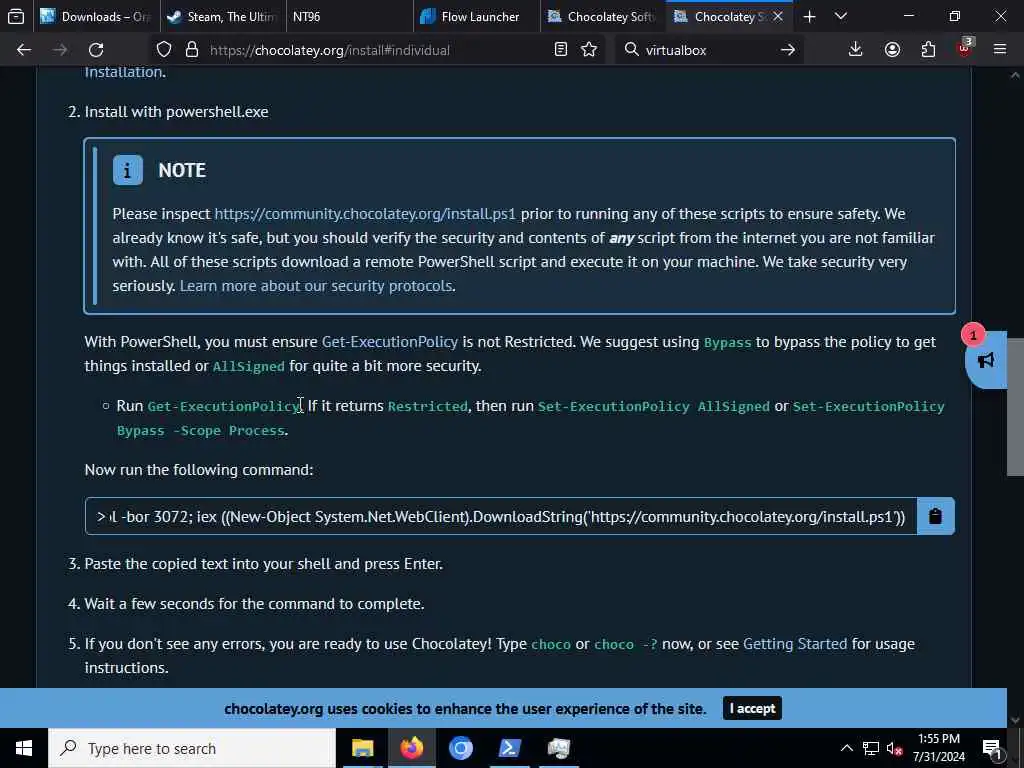Click the install command text box

pyautogui.click(x=501, y=516)
